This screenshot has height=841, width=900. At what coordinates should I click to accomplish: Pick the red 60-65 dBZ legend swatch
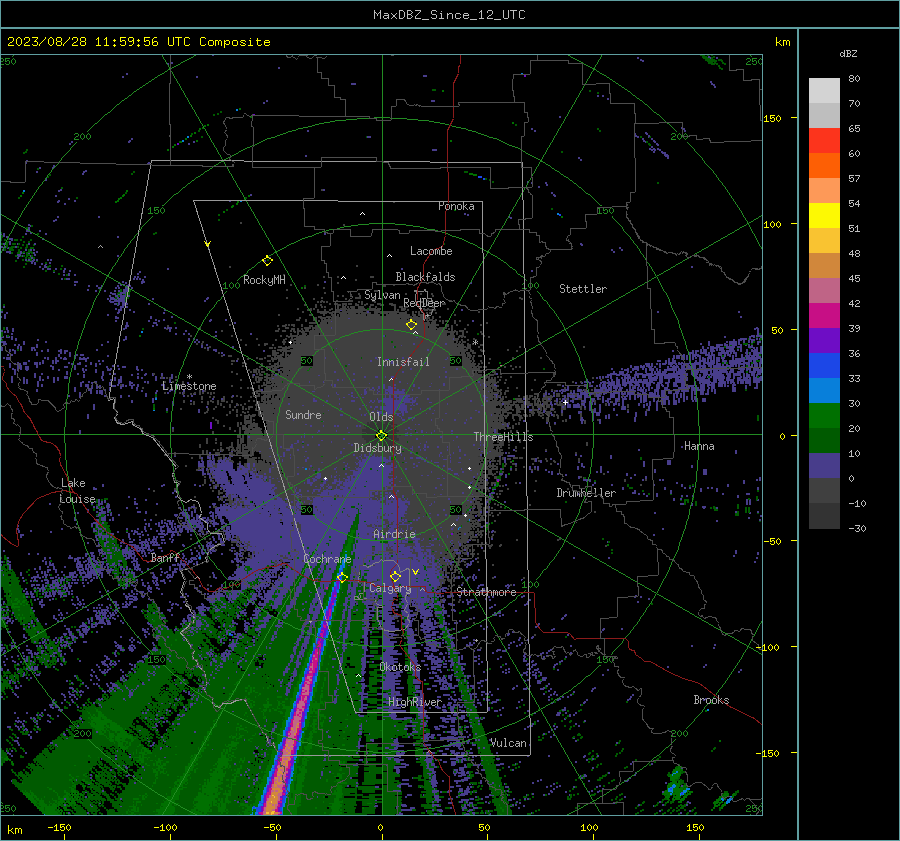824,141
